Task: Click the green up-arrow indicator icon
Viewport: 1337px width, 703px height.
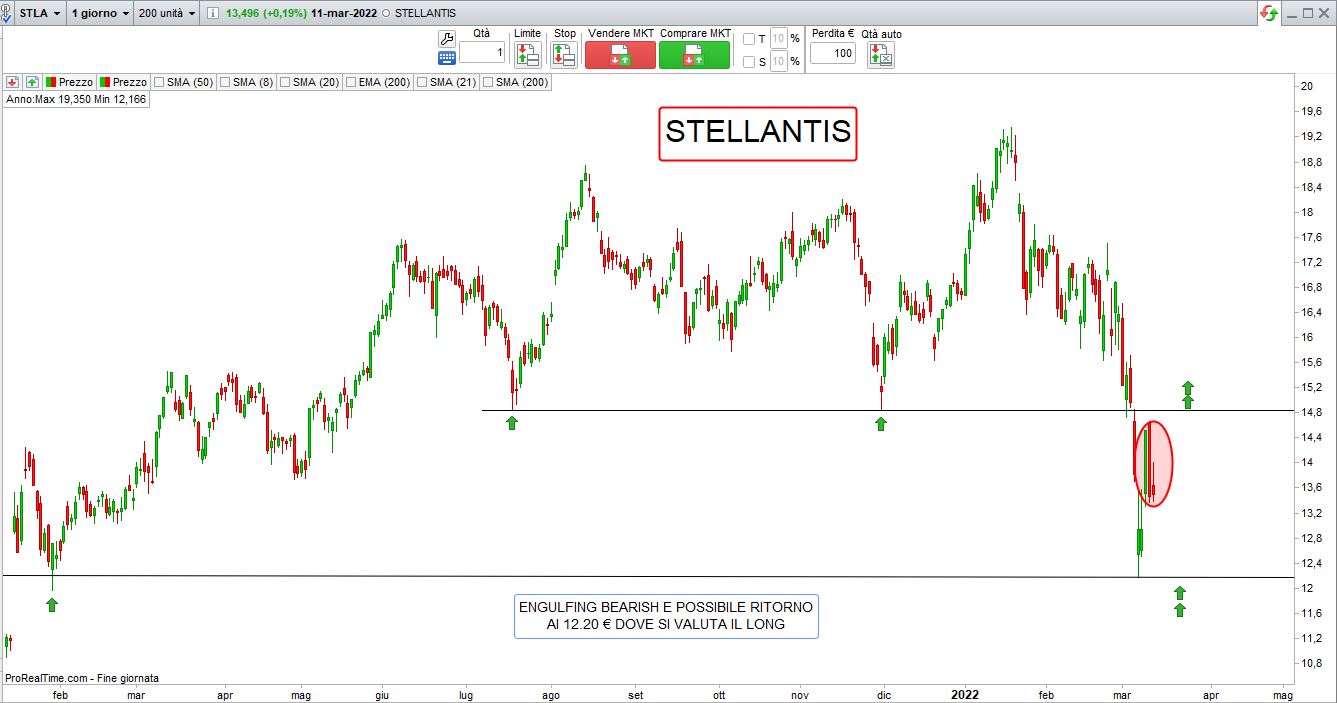Action: [32, 82]
